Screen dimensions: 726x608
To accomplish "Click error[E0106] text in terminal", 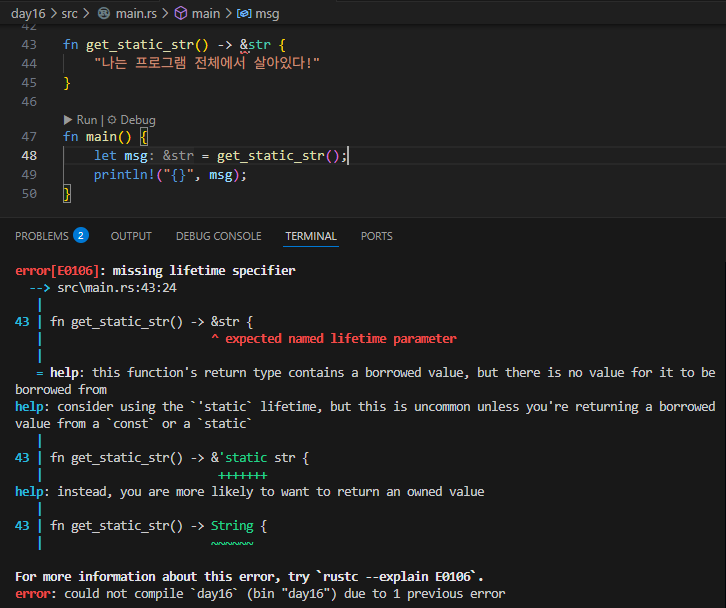I will pyautogui.click(x=57, y=270).
